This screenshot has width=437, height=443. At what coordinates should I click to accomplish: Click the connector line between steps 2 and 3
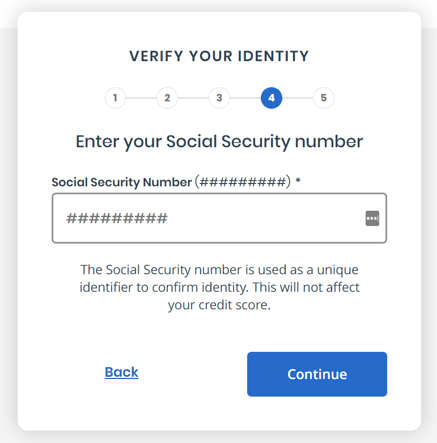coord(193,98)
